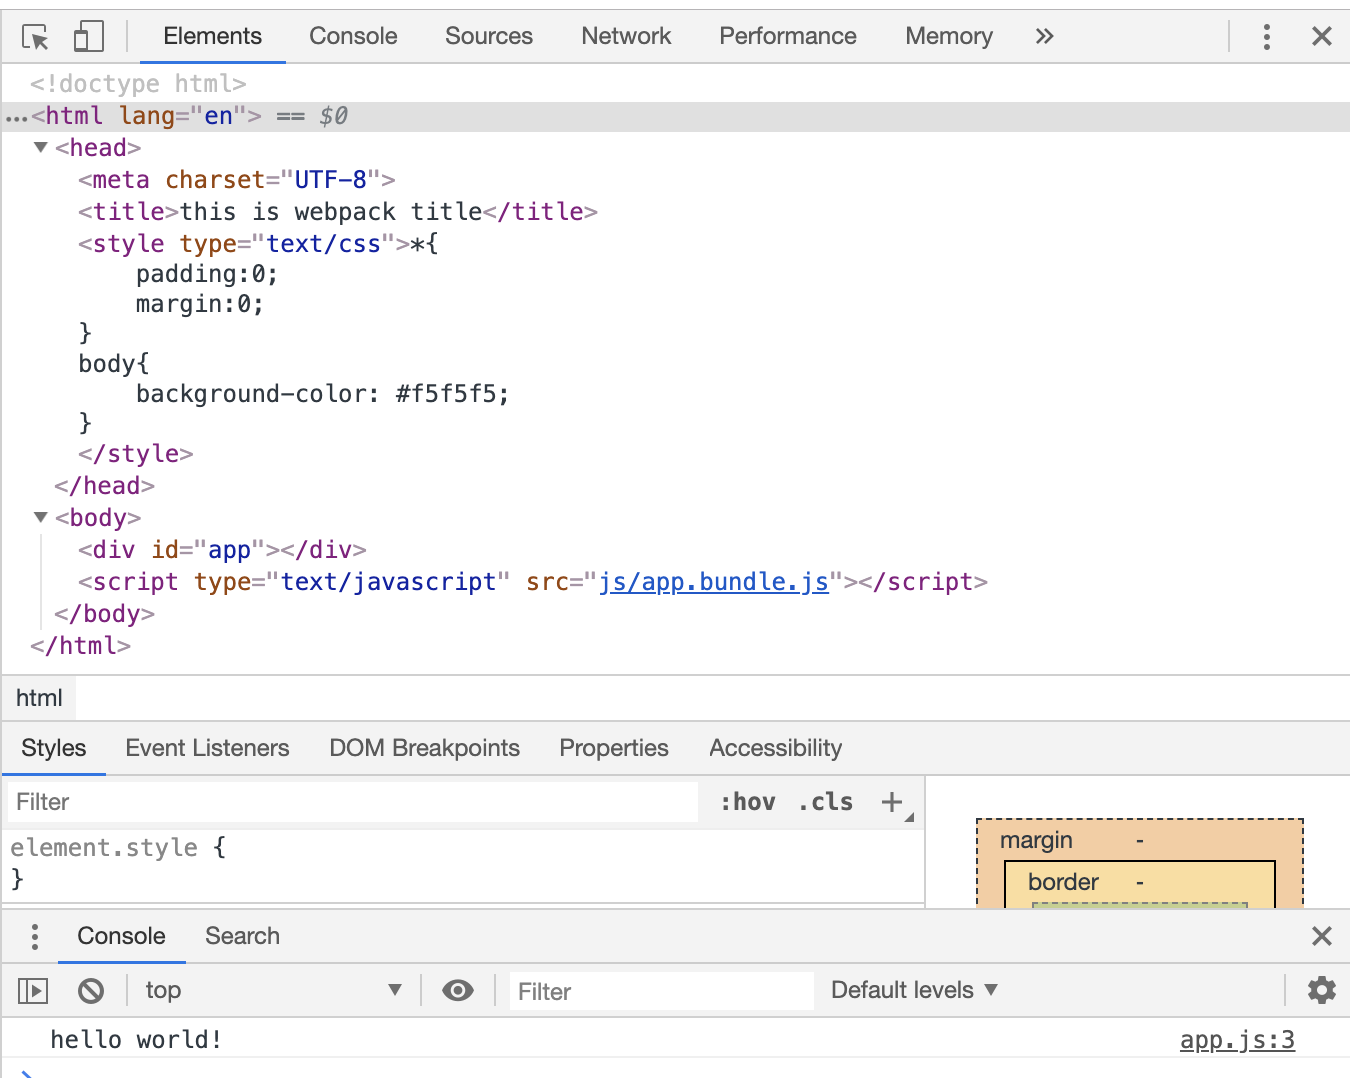Click the doctype html line
This screenshot has width=1350, height=1078.
tap(138, 84)
